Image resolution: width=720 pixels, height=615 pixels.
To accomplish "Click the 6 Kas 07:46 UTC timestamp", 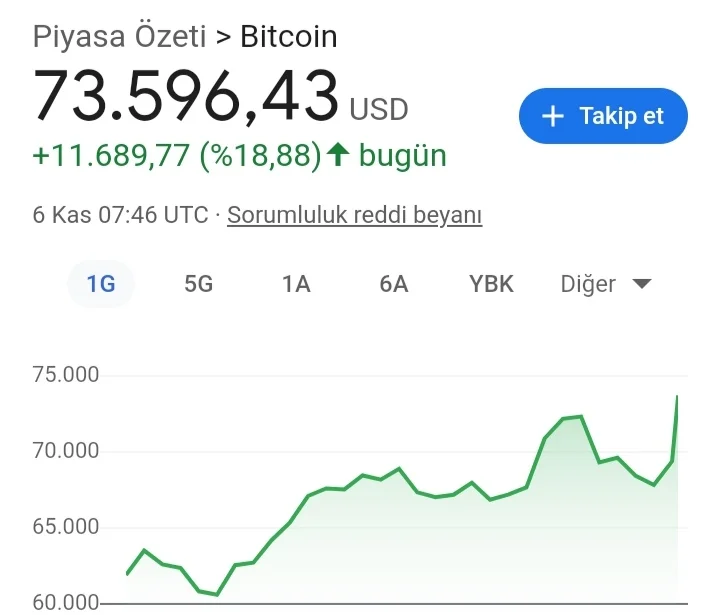I will pyautogui.click(x=120, y=215).
